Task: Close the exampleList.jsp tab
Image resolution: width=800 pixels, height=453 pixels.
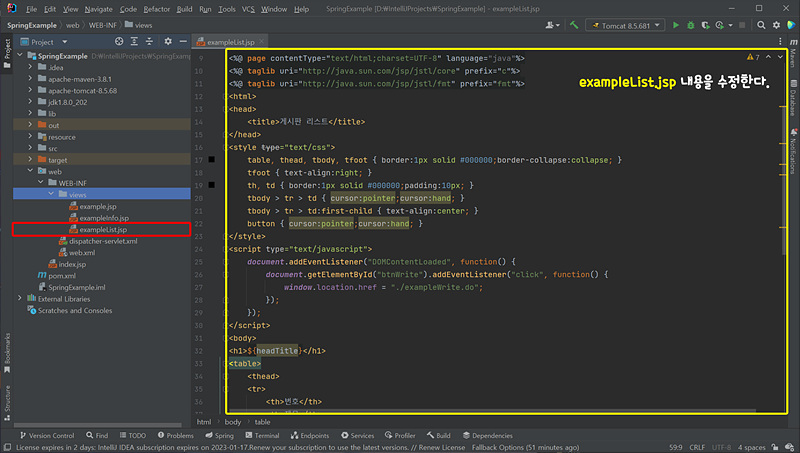Action: click(x=261, y=41)
